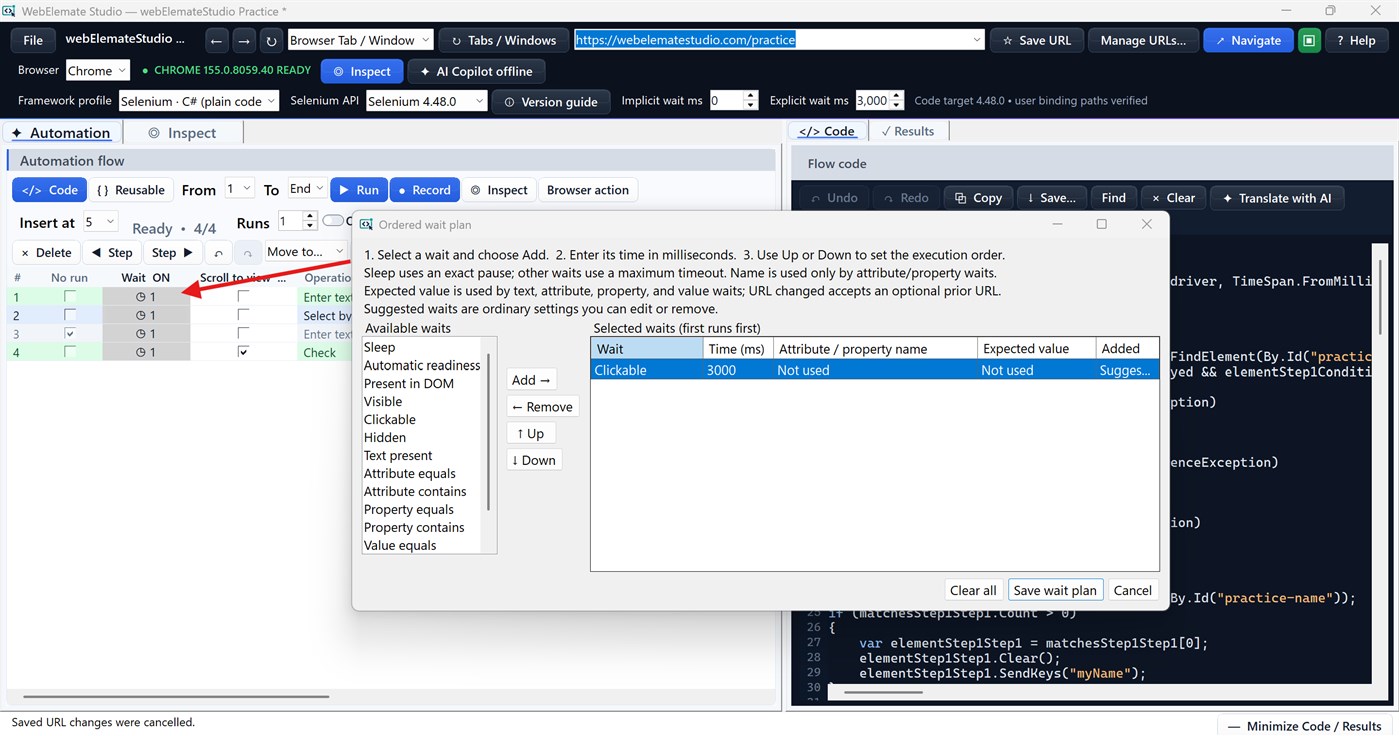The height and width of the screenshot is (736, 1399).
Task: Toggle No run checkbox for step 2
Action: click(70, 315)
